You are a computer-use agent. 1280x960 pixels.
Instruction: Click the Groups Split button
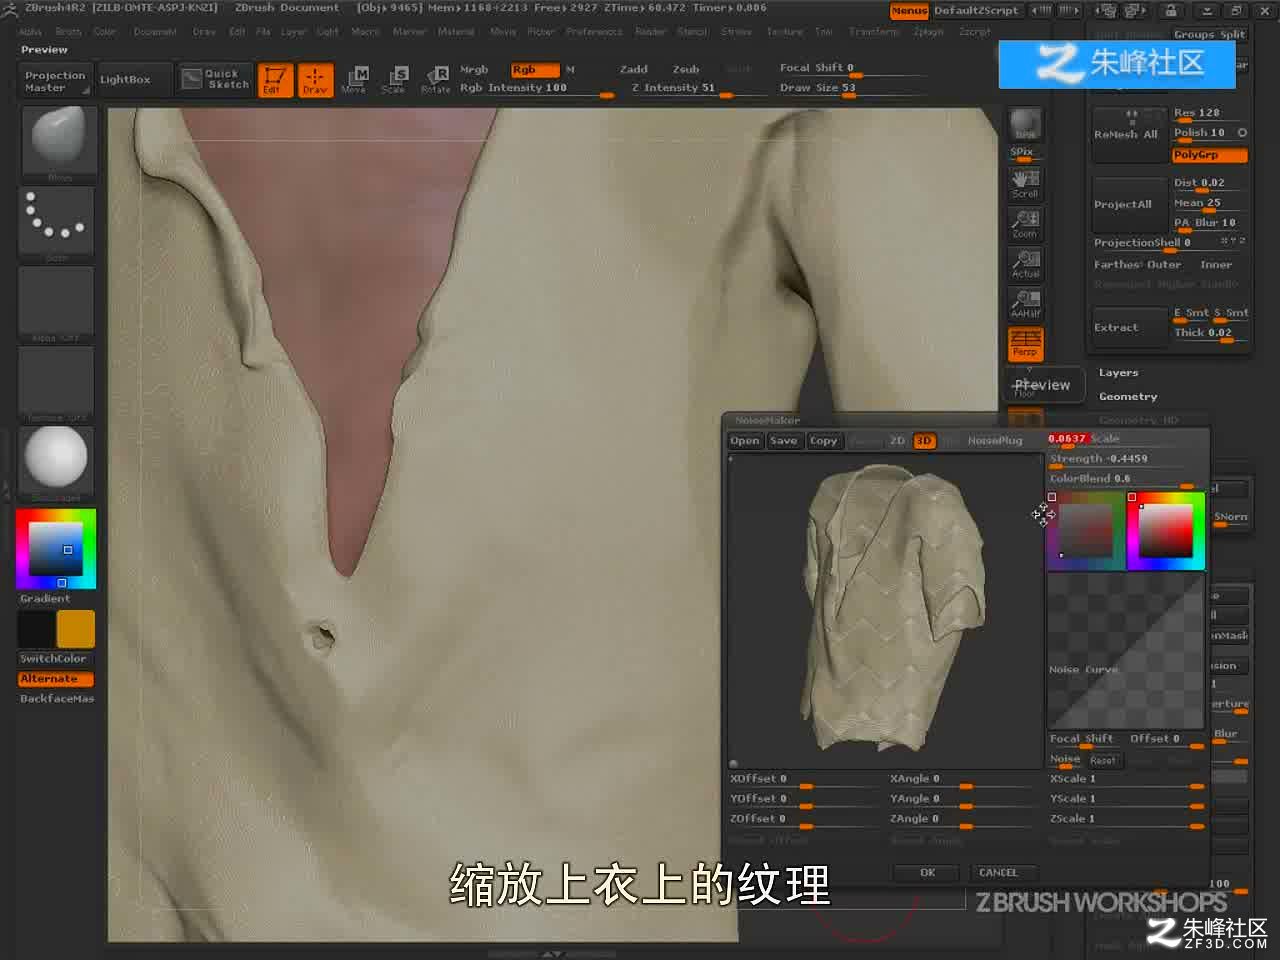coord(1209,34)
